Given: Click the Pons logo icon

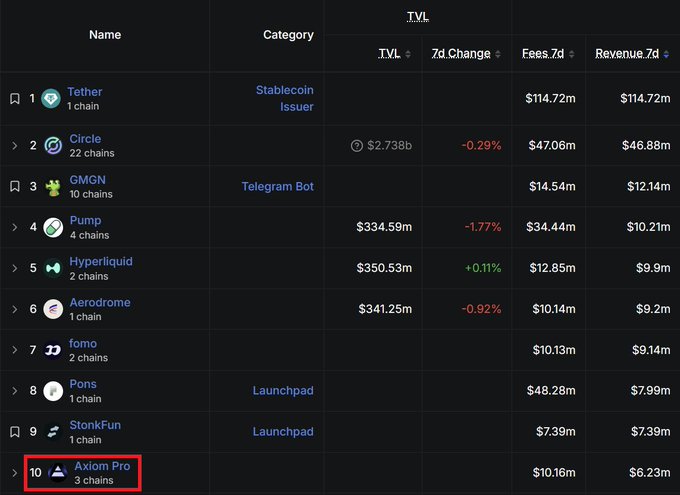Looking at the screenshot, I should (x=53, y=391).
